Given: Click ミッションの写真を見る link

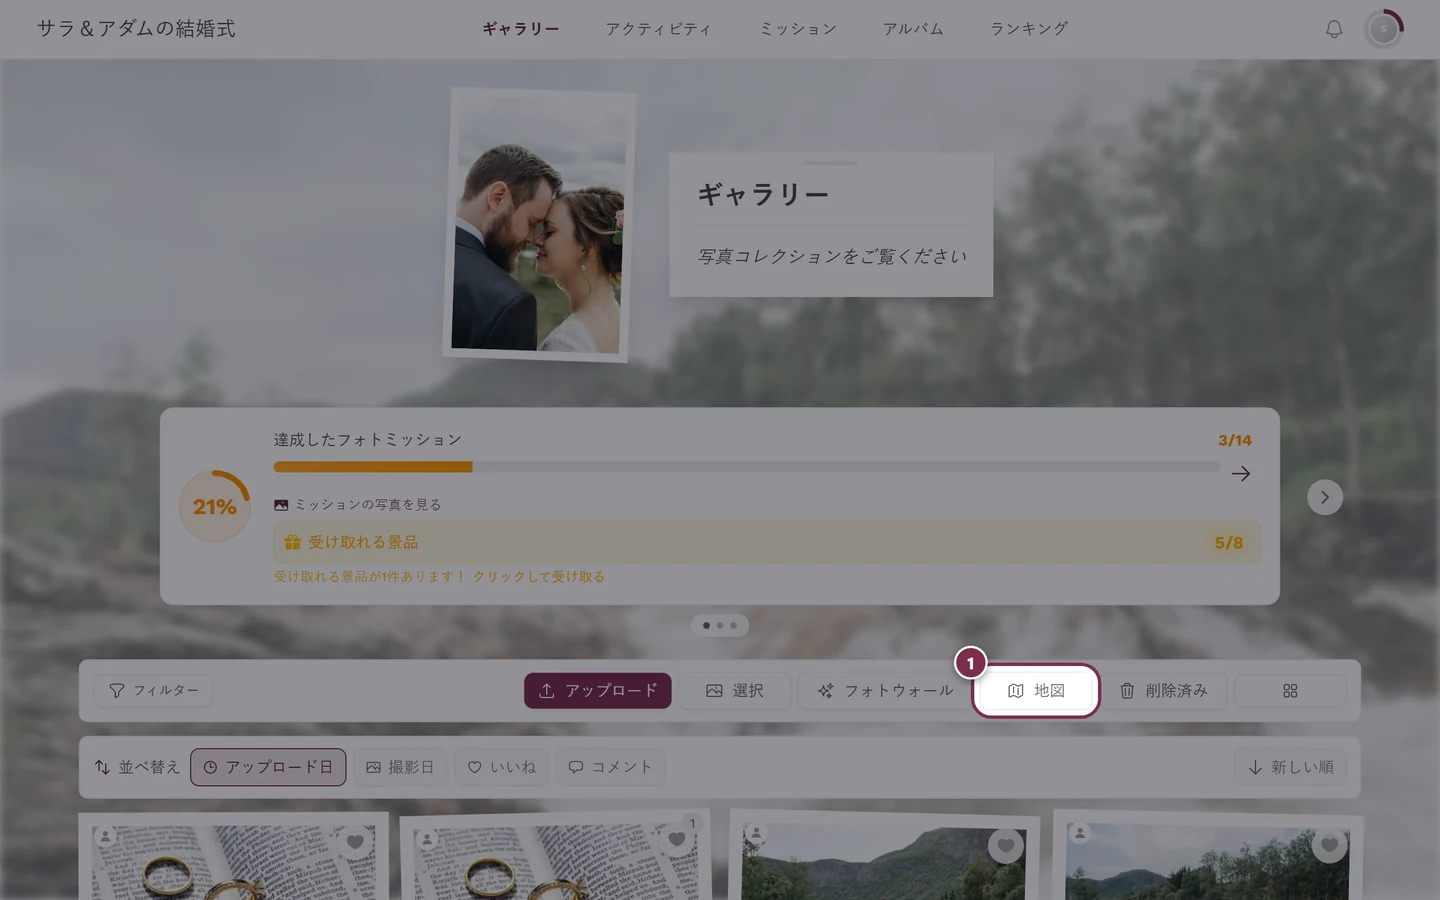Looking at the screenshot, I should [x=358, y=505].
